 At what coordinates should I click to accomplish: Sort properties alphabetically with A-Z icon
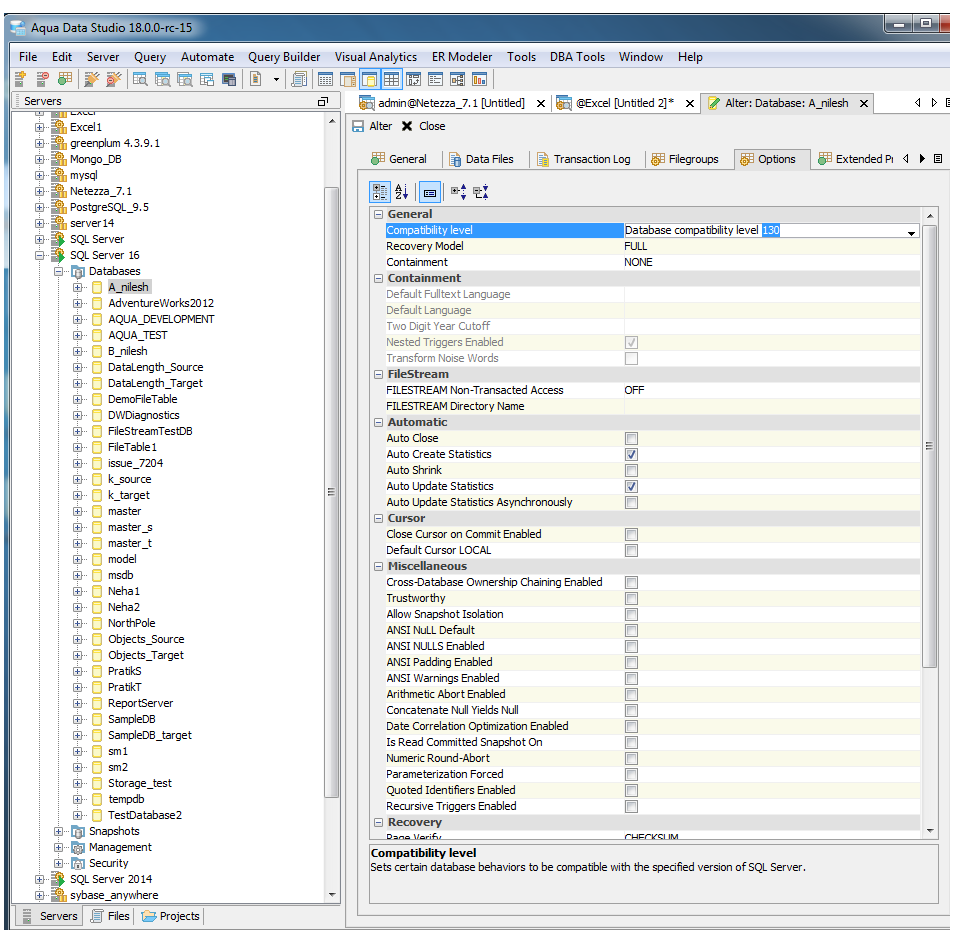tap(402, 192)
